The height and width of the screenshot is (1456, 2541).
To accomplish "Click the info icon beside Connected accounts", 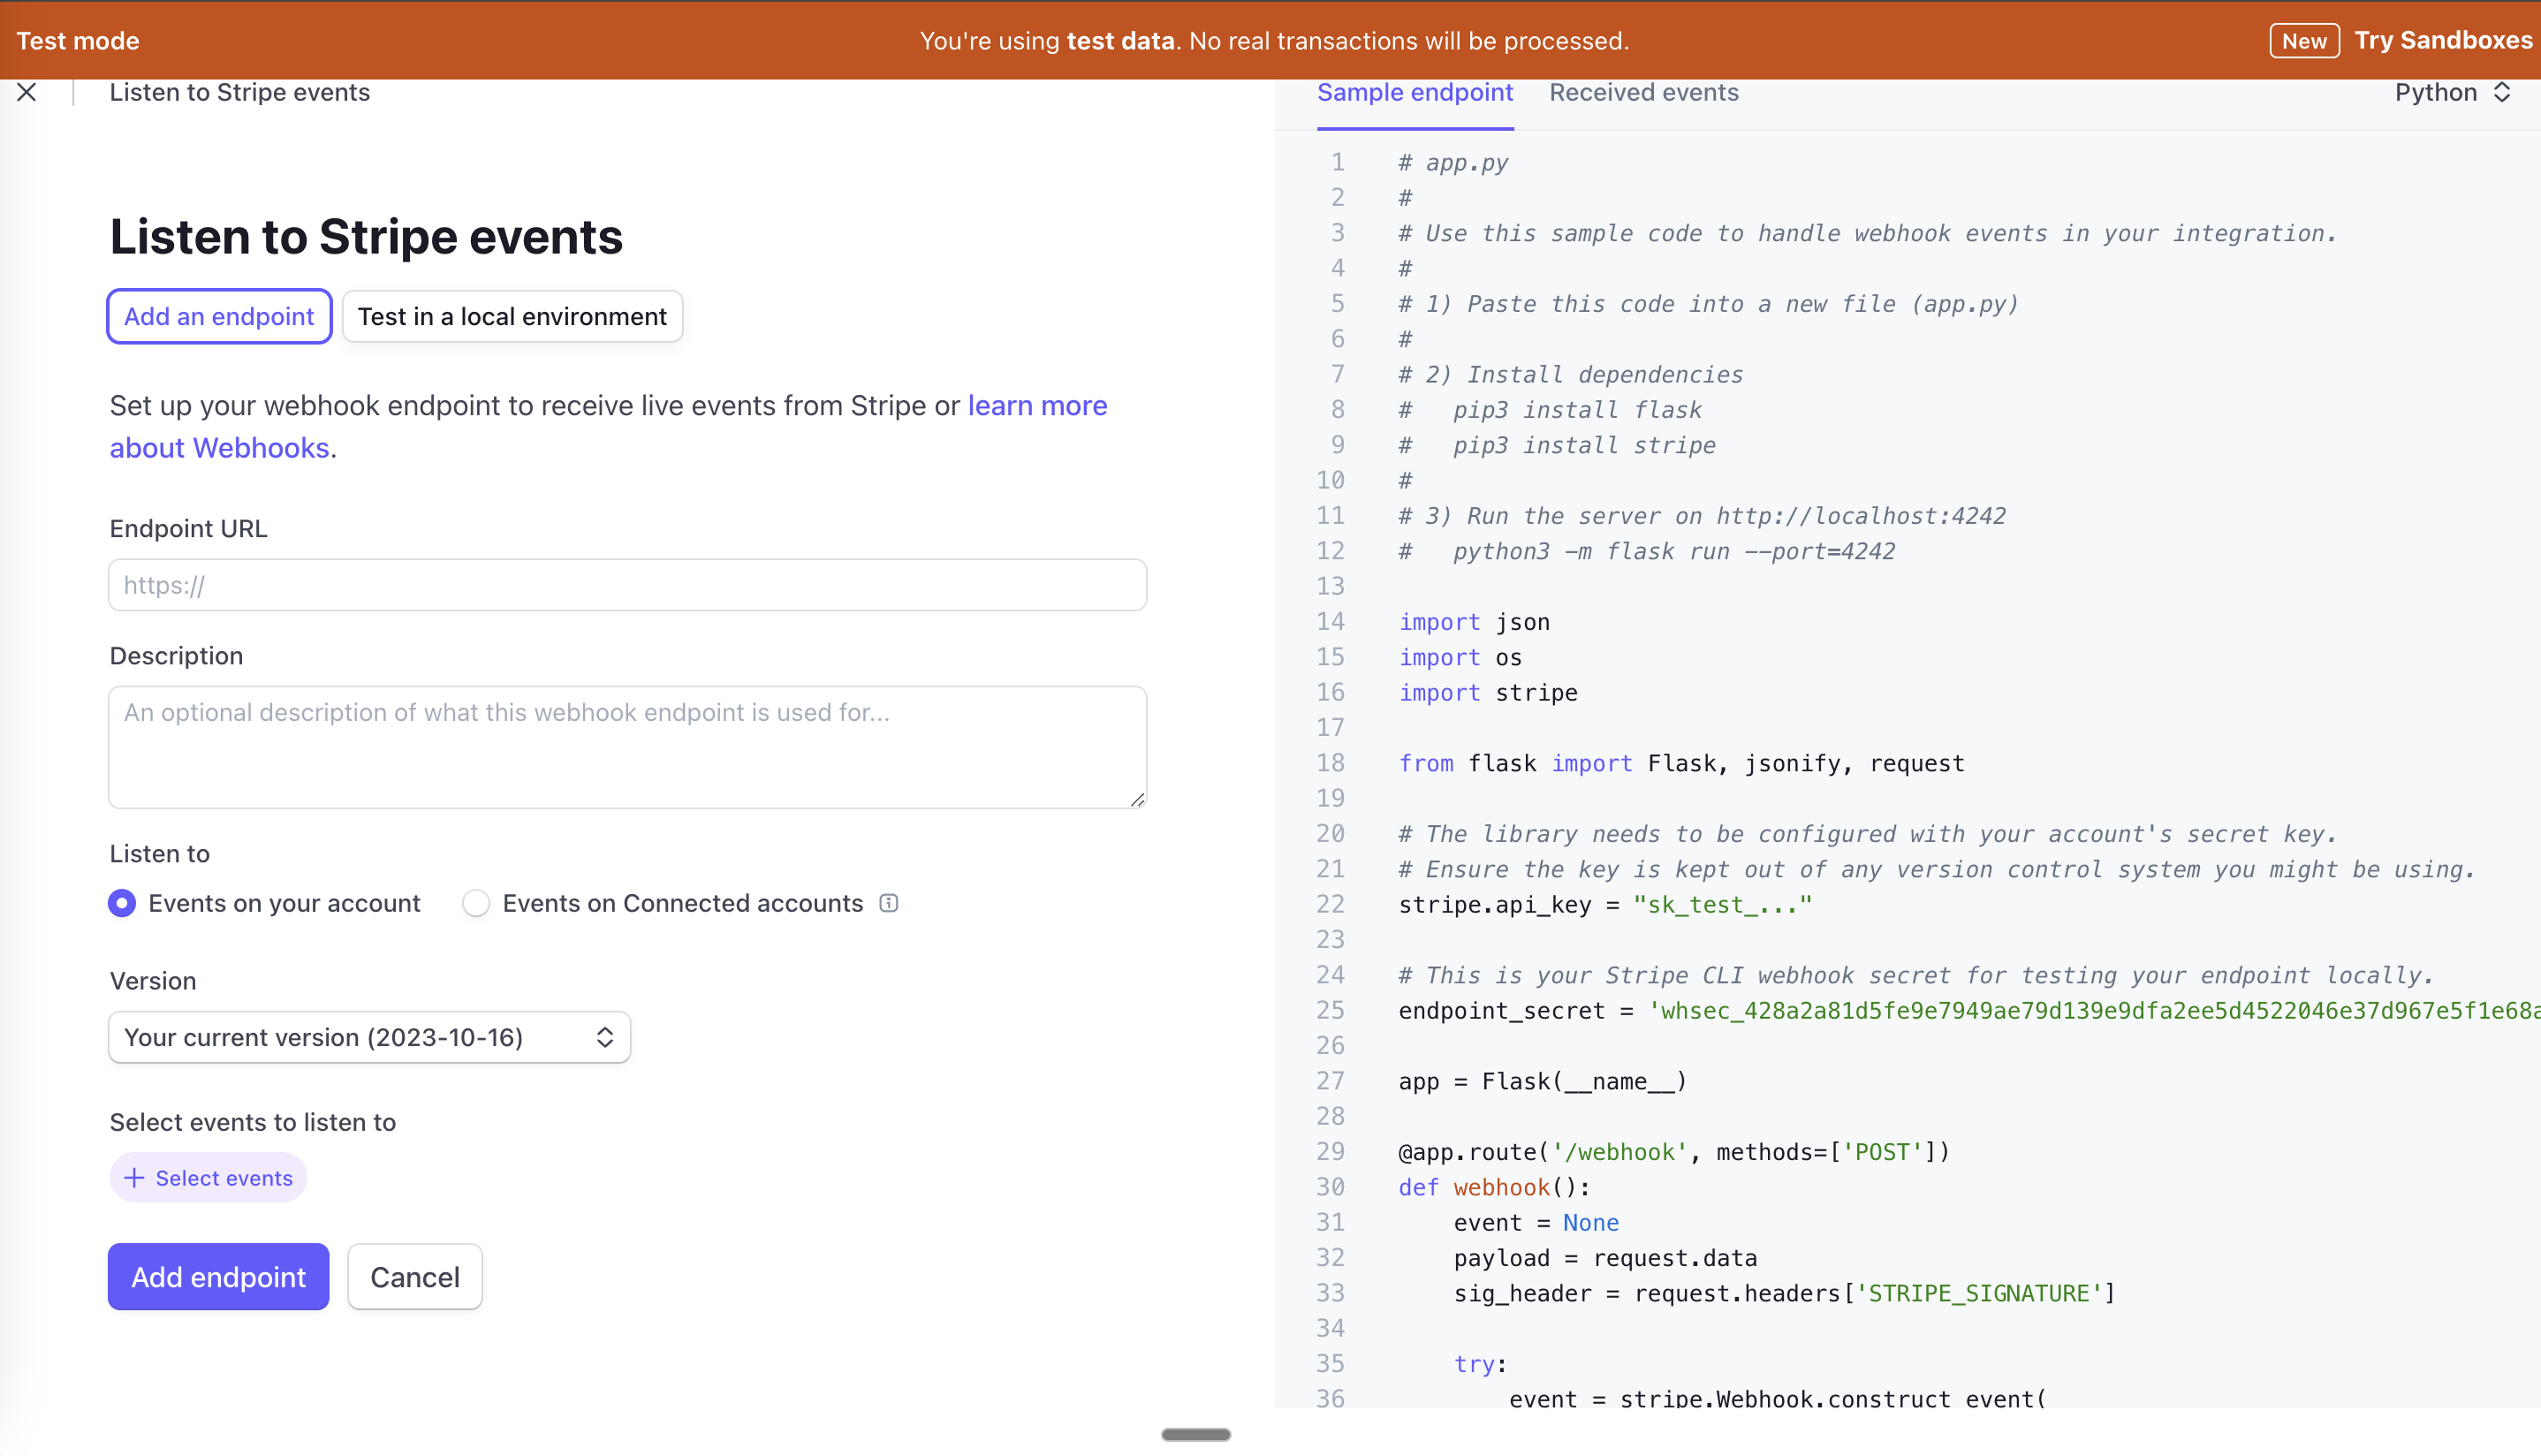I will 888,903.
